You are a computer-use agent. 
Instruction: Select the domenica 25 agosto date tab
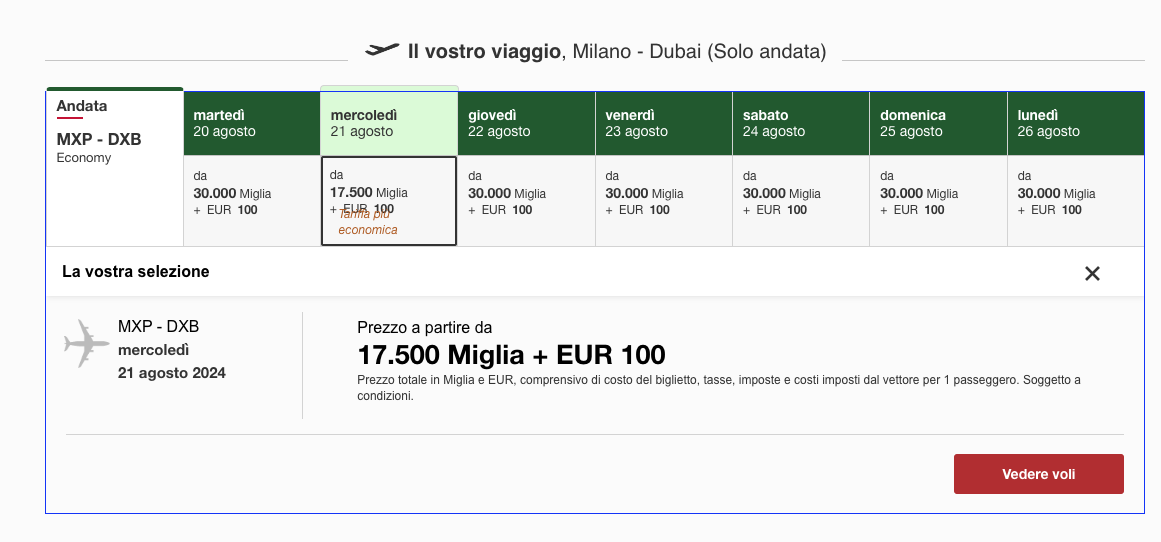click(x=938, y=124)
